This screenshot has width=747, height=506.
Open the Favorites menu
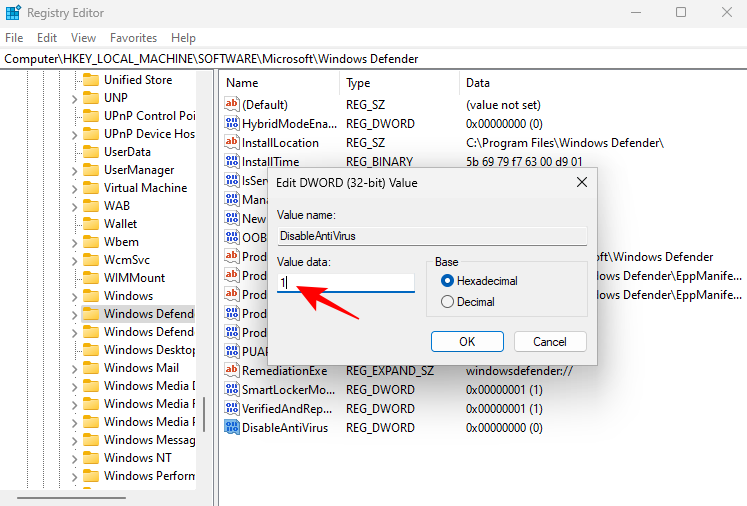pyautogui.click(x=133, y=38)
